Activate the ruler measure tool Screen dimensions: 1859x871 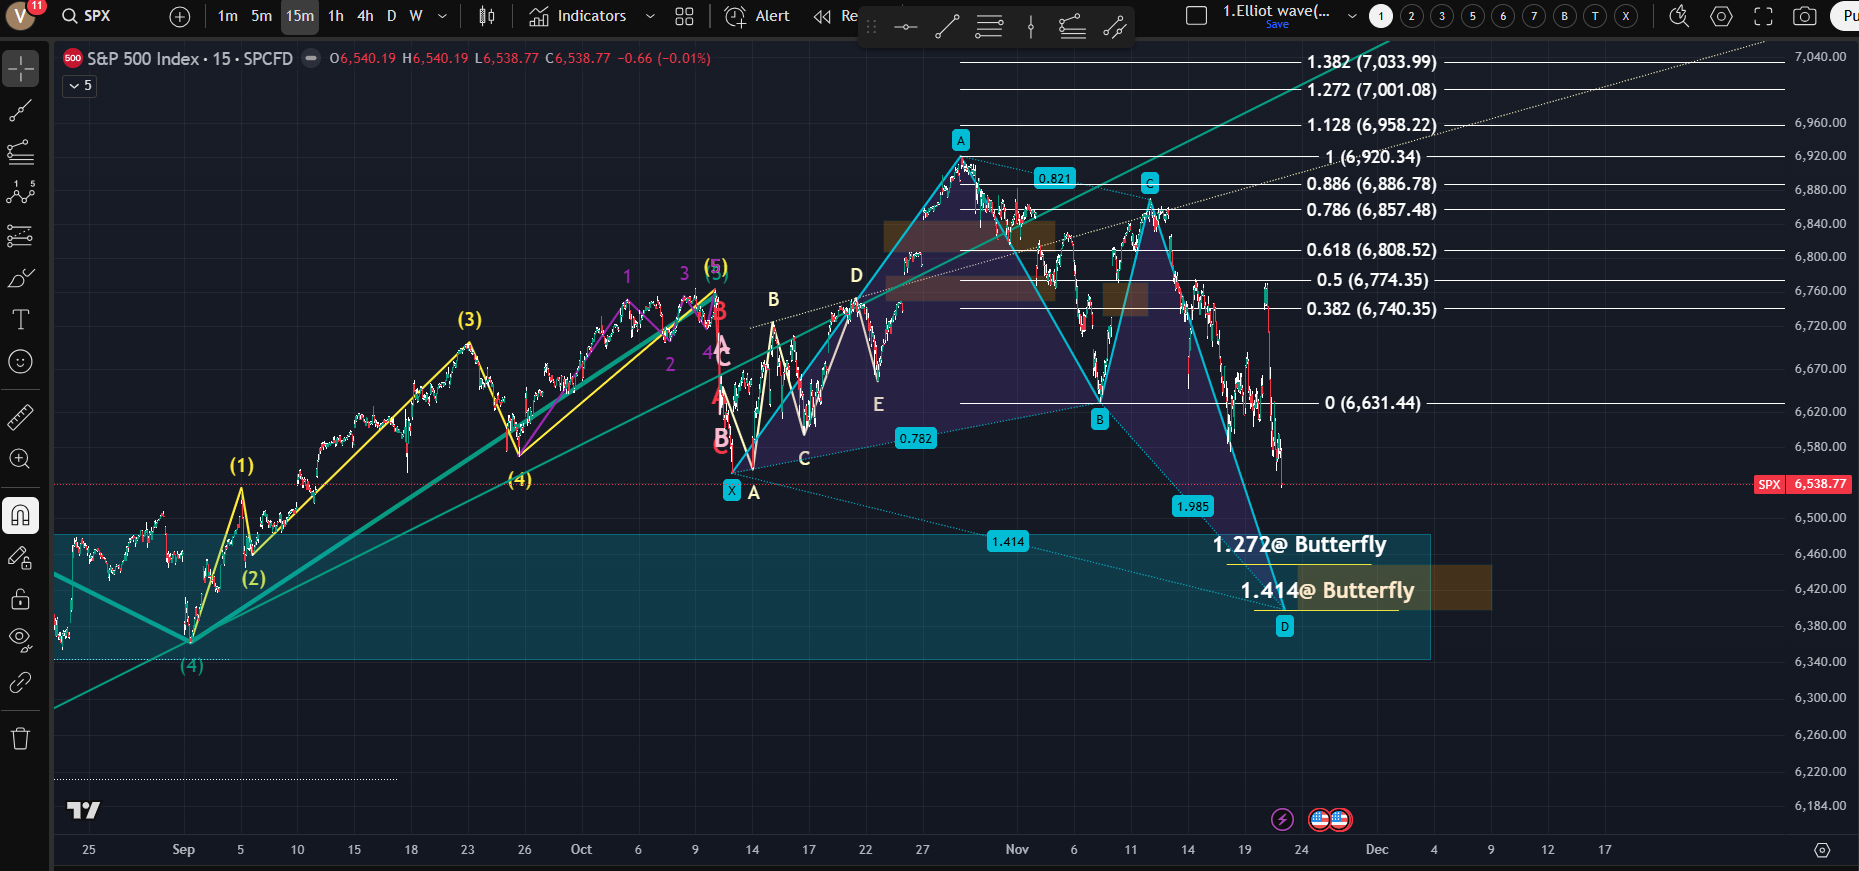(x=20, y=417)
